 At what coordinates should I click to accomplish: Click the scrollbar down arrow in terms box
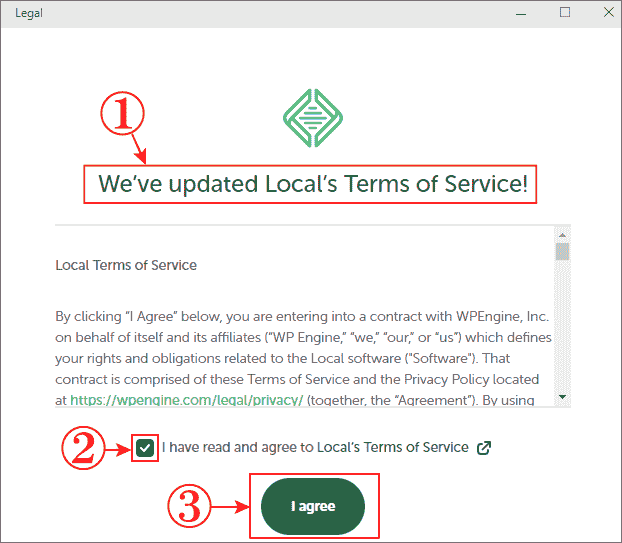tap(562, 397)
